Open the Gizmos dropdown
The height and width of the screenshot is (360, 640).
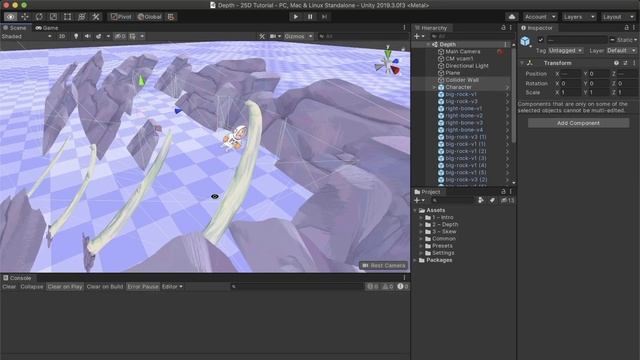[298, 36]
